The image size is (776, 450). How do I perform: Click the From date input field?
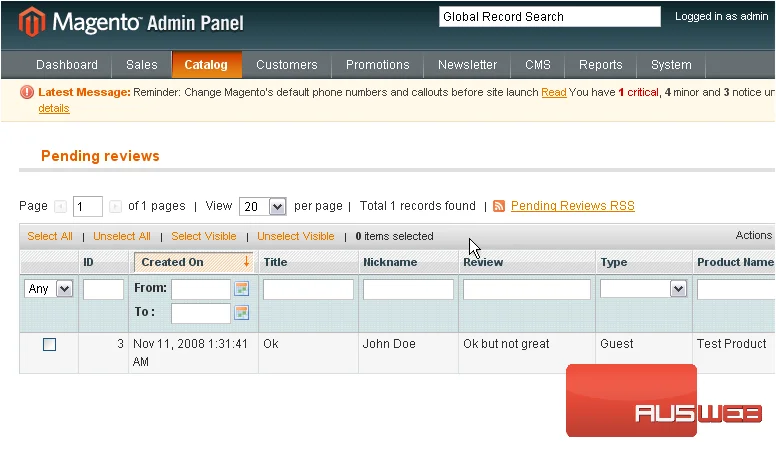point(201,289)
